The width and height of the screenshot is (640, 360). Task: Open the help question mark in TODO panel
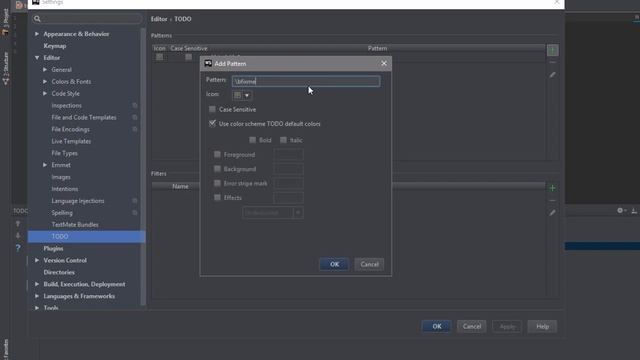click(x=18, y=248)
